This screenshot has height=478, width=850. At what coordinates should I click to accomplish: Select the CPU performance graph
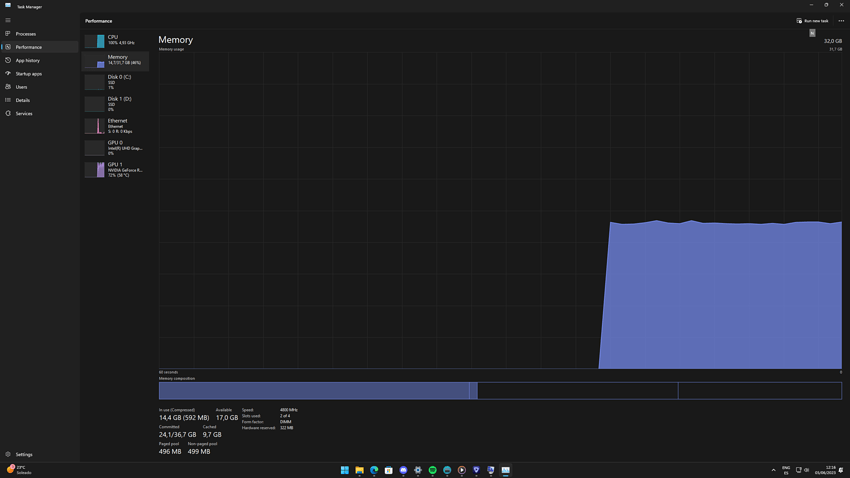[x=115, y=40]
